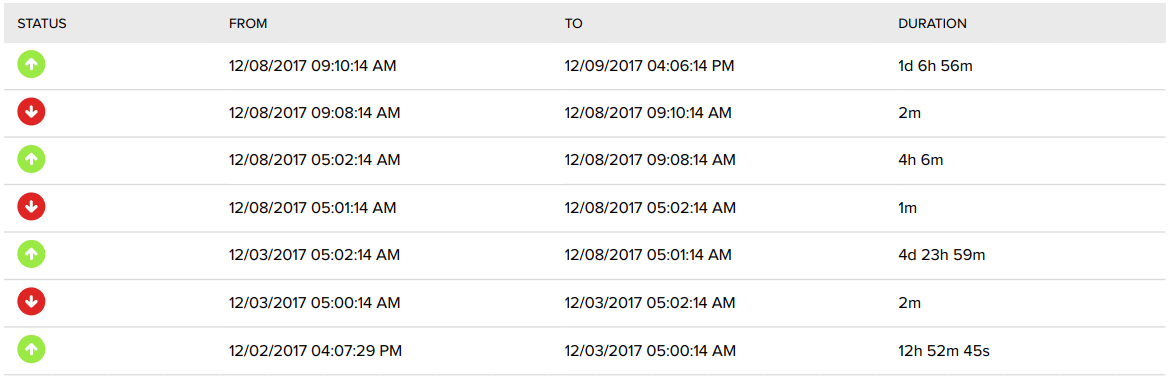Click the red down icon for 12/08/2017 09:08:14 AM

(31, 113)
